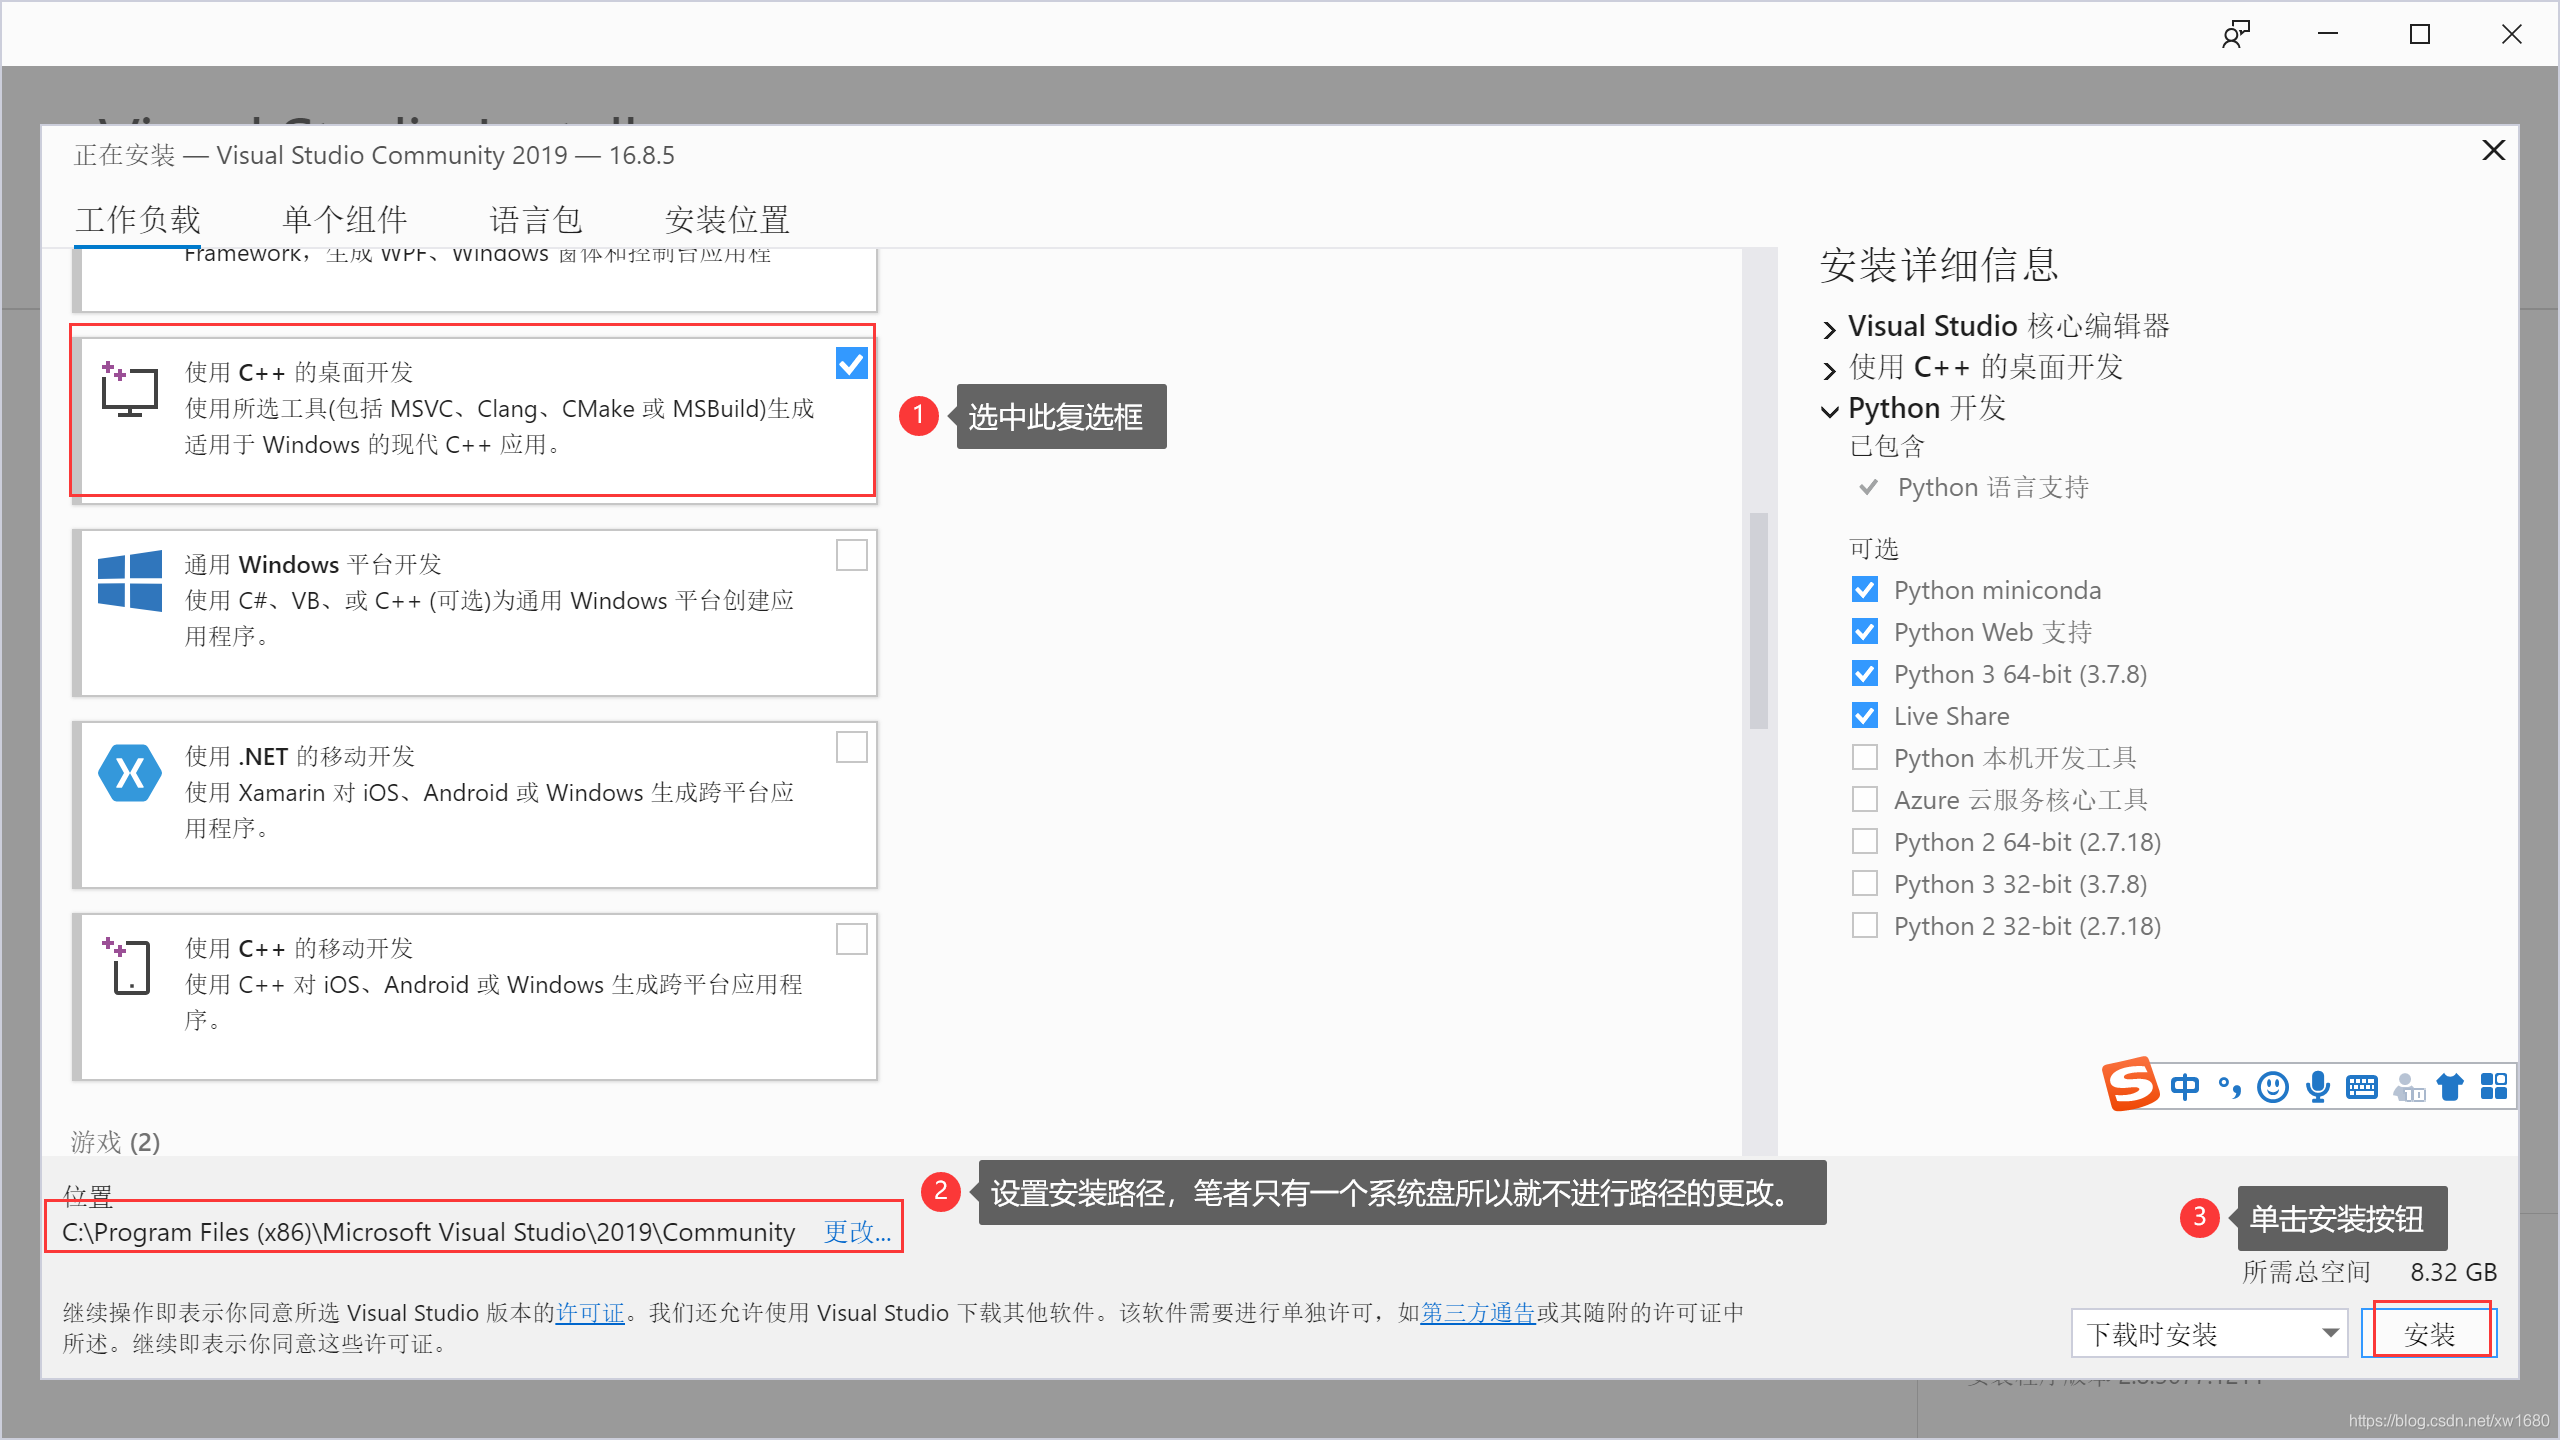The height and width of the screenshot is (1440, 2560).
Task: Click the workloads list vertical scrollbar thumb
Action: point(1759,621)
